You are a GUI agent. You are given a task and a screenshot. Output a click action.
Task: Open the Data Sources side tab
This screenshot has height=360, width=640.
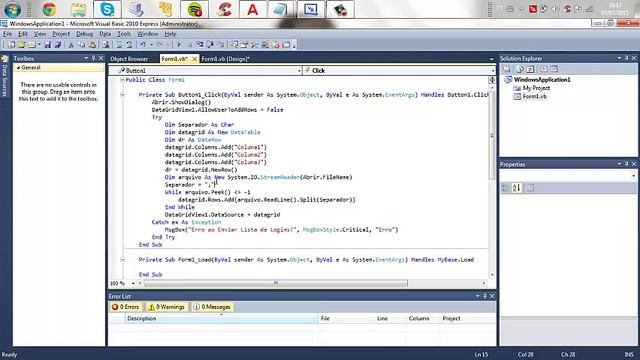(4, 77)
